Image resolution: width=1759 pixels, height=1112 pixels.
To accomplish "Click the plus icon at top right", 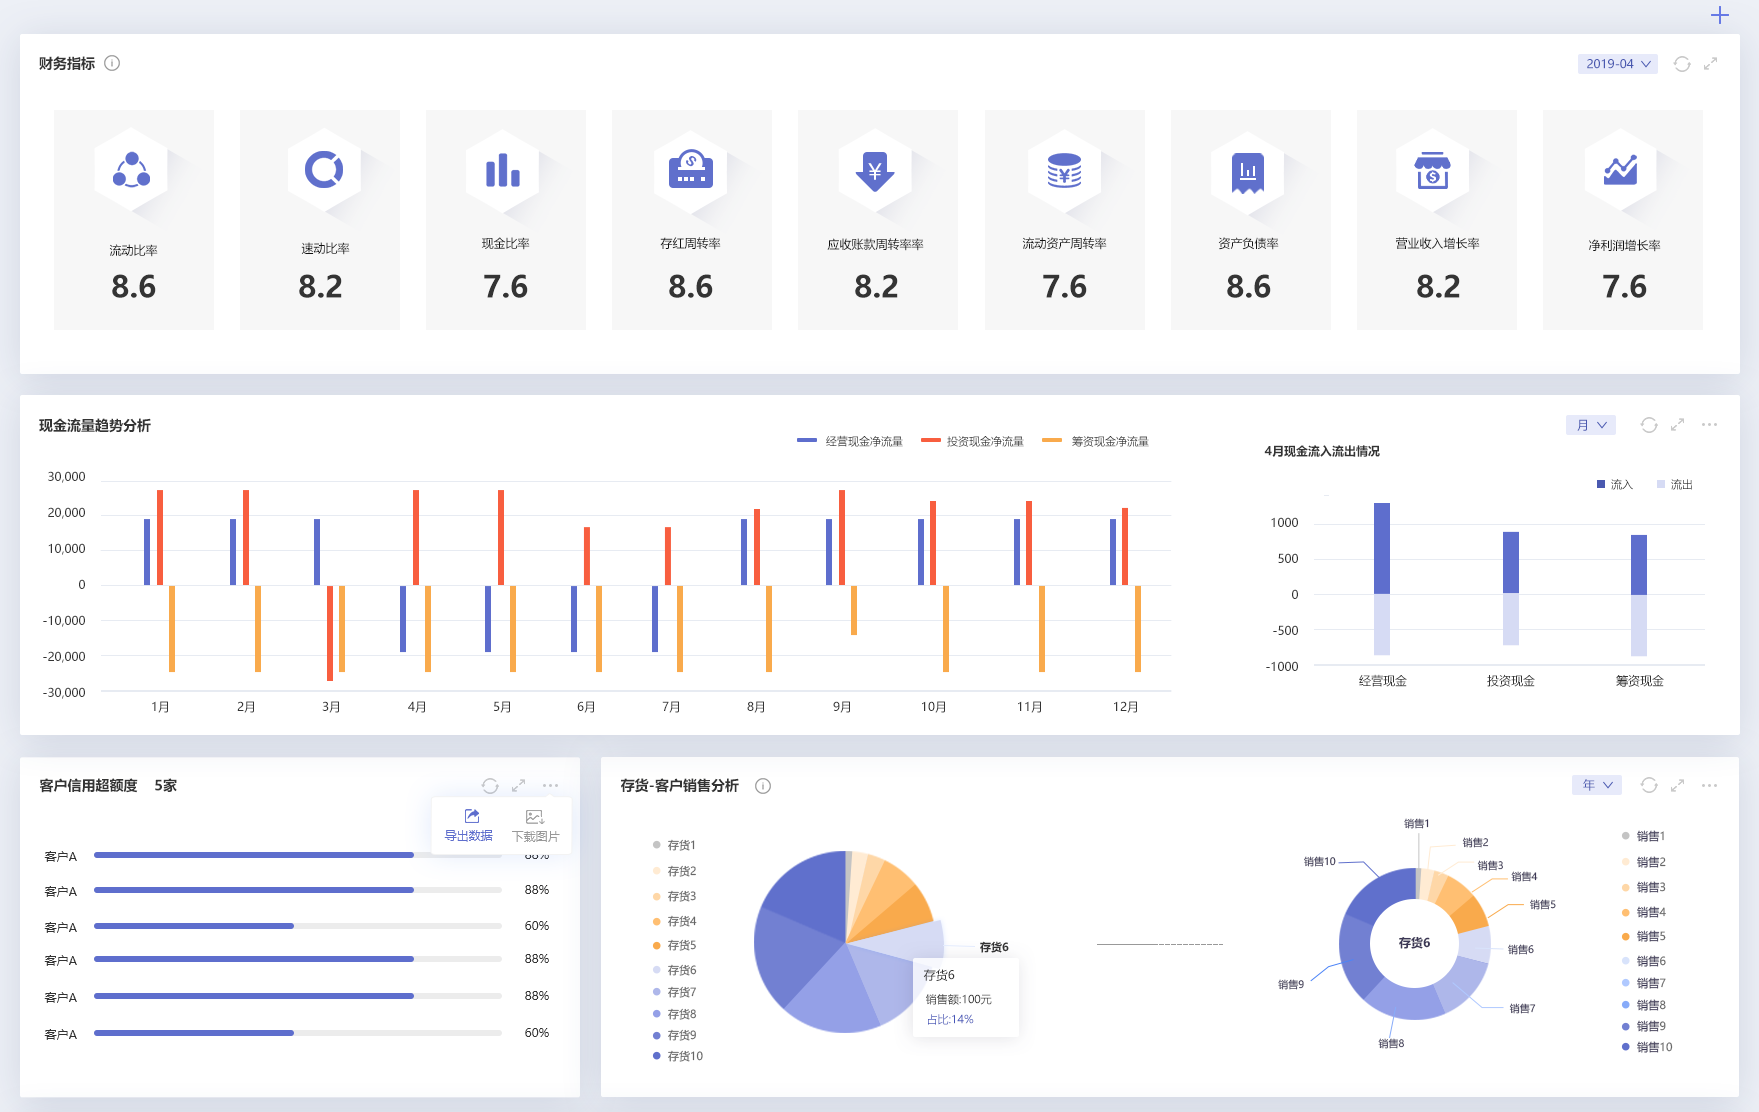I will [1719, 15].
